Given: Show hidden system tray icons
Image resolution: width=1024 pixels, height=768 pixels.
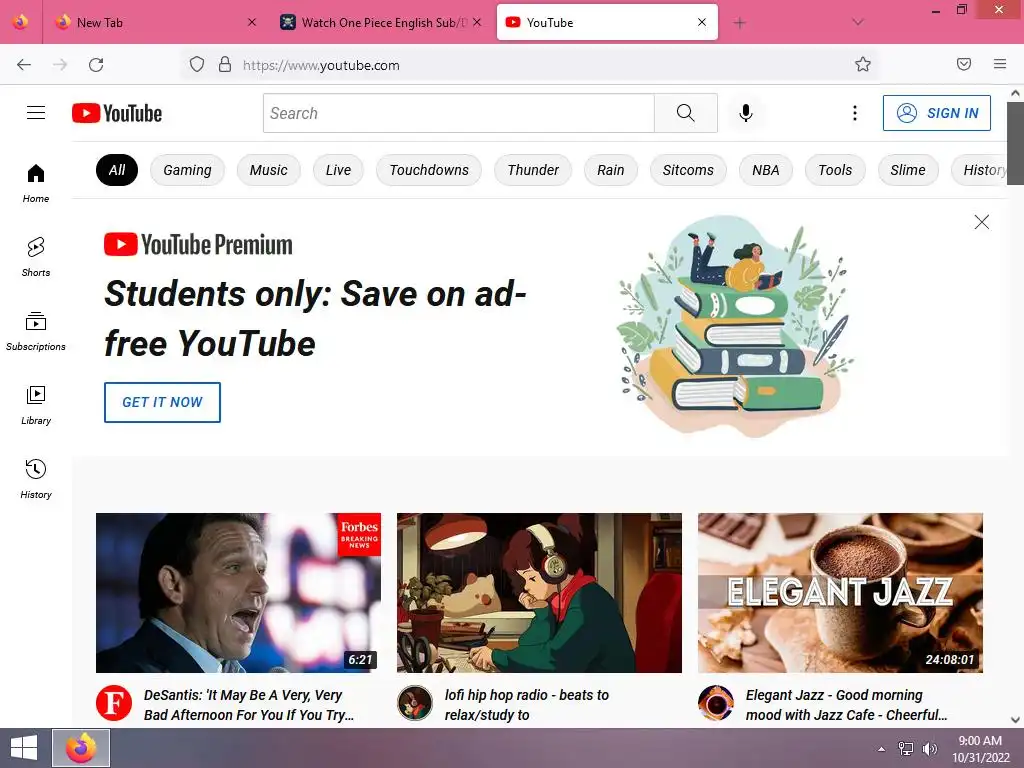Looking at the screenshot, I should [882, 749].
